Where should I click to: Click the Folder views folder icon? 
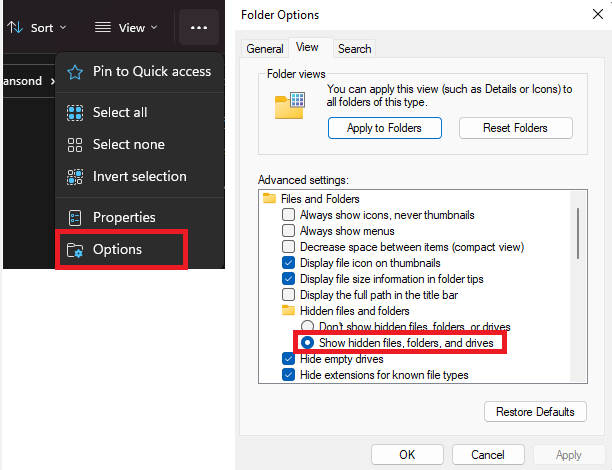[290, 106]
